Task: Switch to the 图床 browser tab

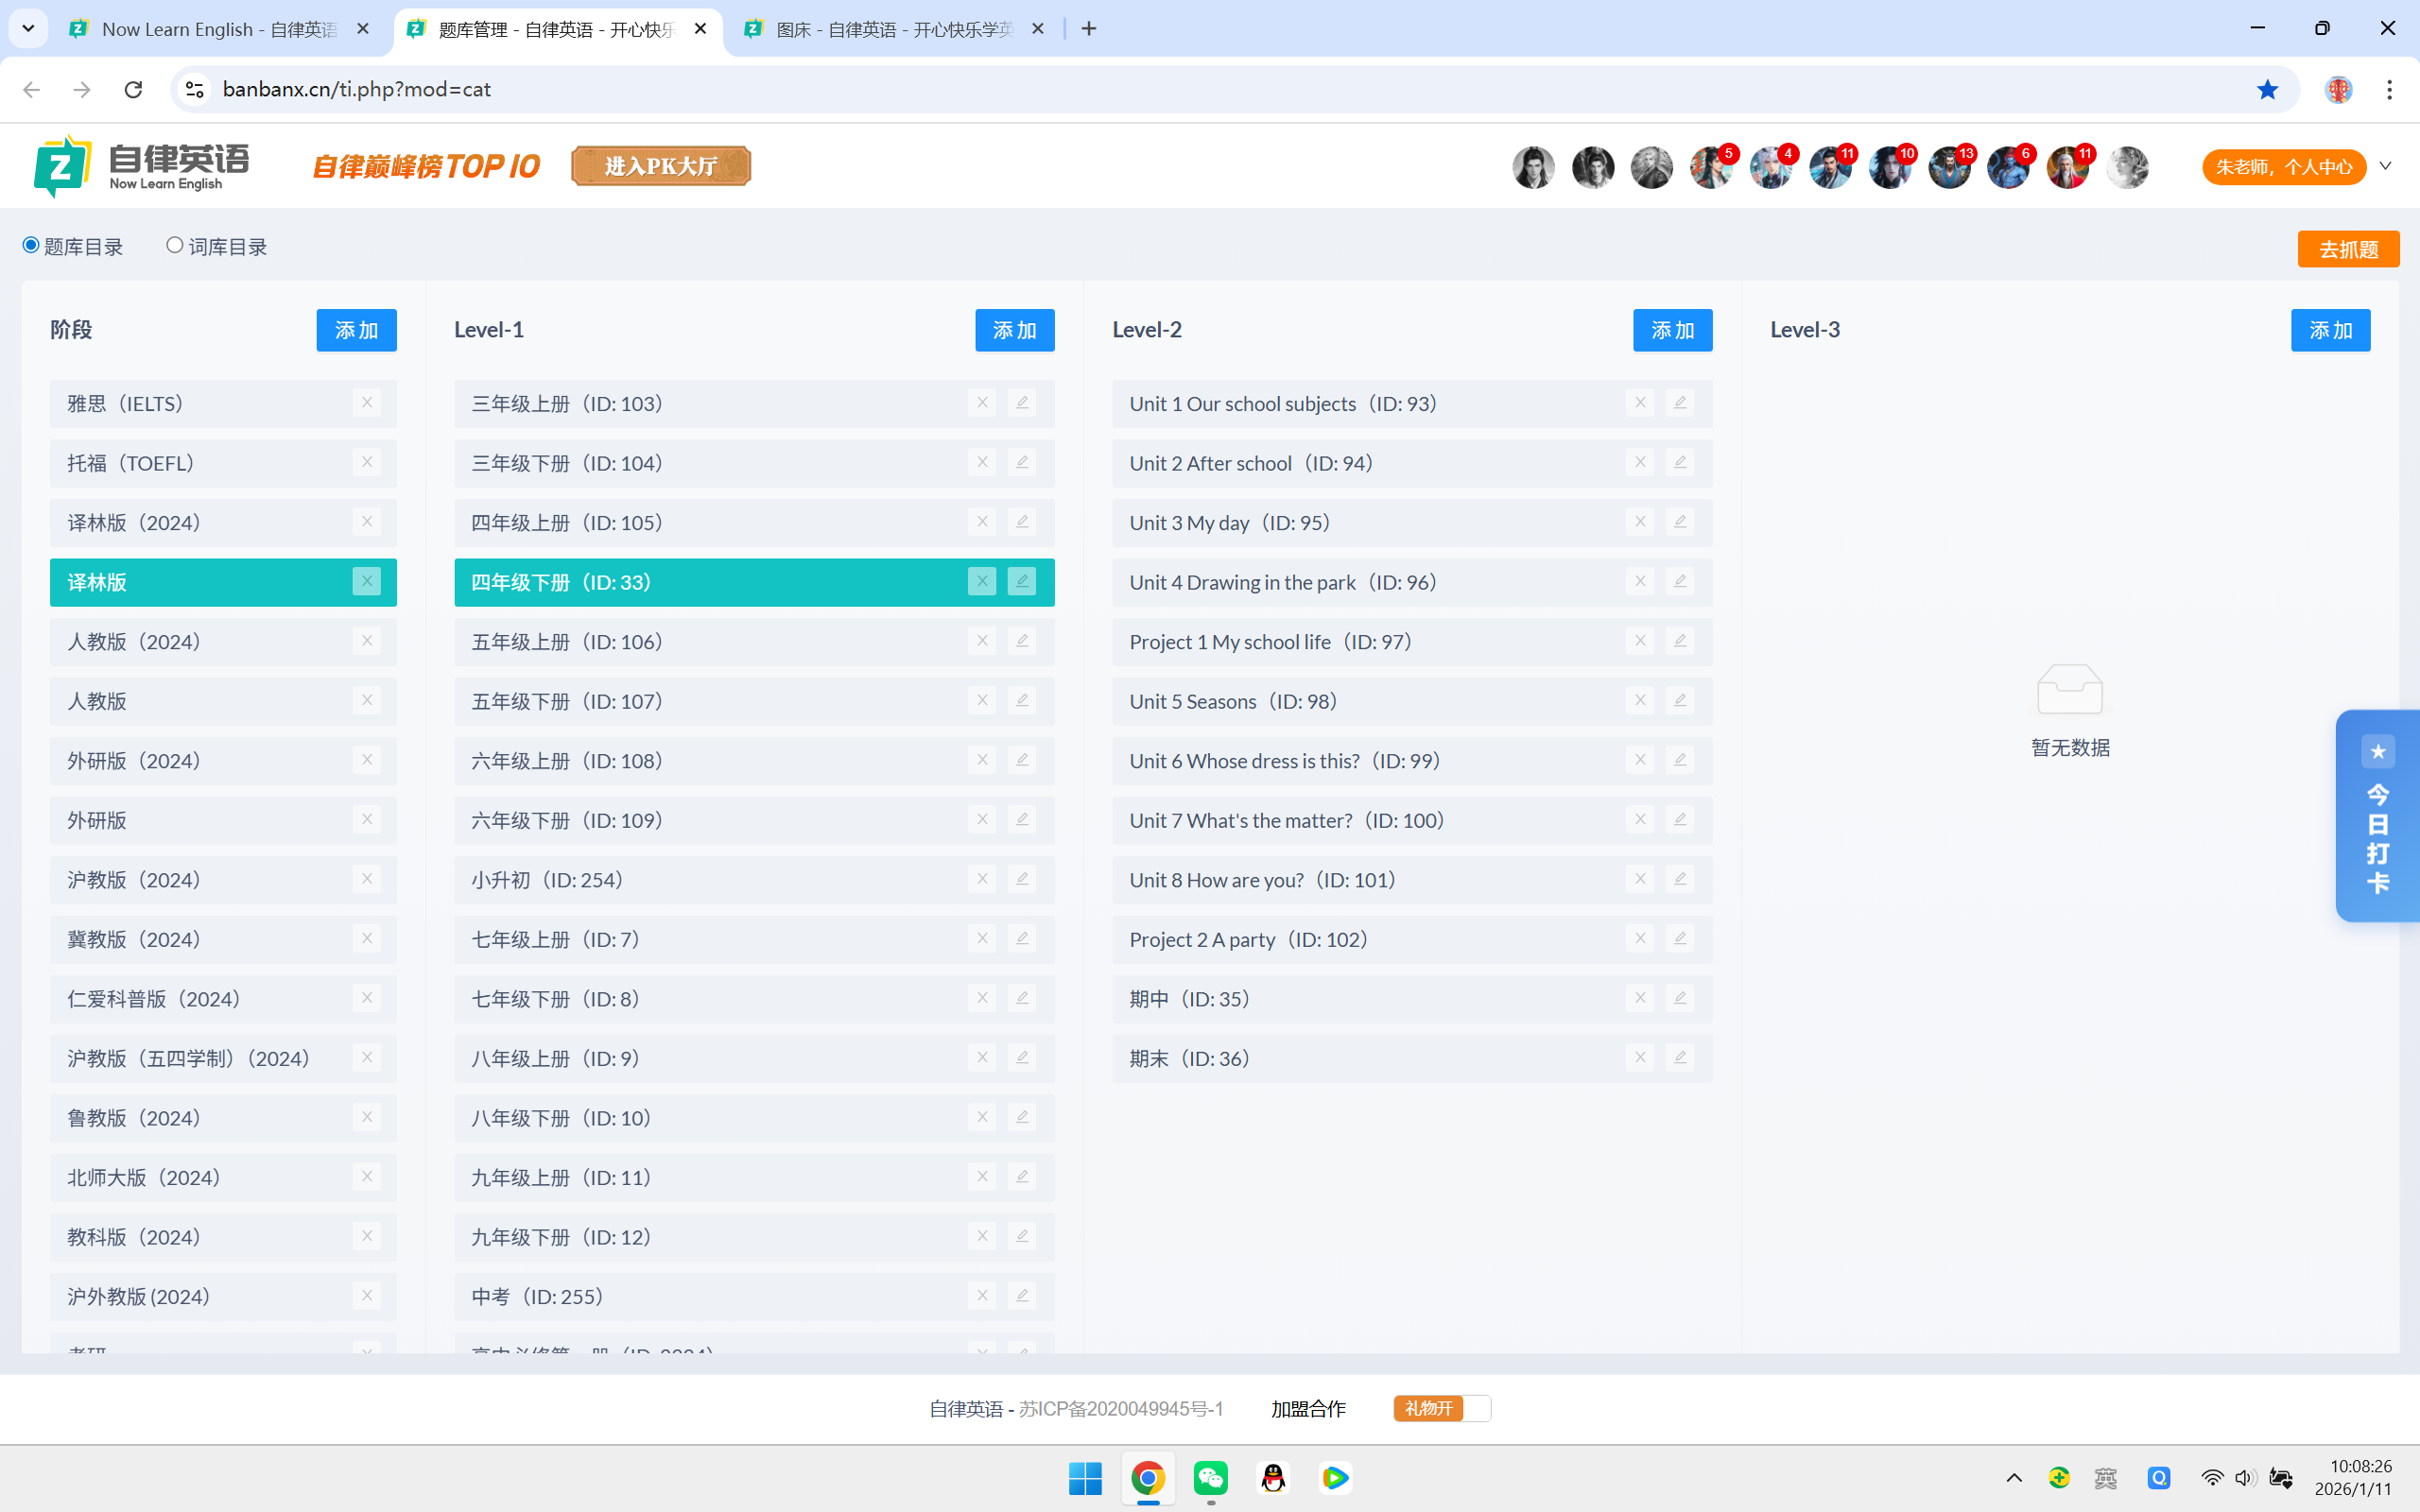Action: coord(893,29)
